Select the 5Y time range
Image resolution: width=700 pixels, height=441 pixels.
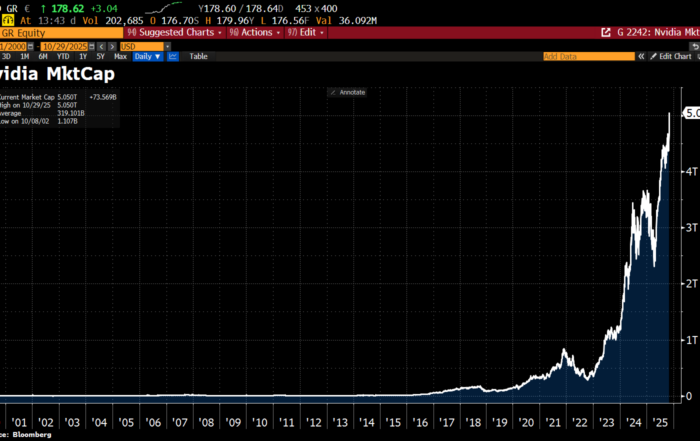100,56
